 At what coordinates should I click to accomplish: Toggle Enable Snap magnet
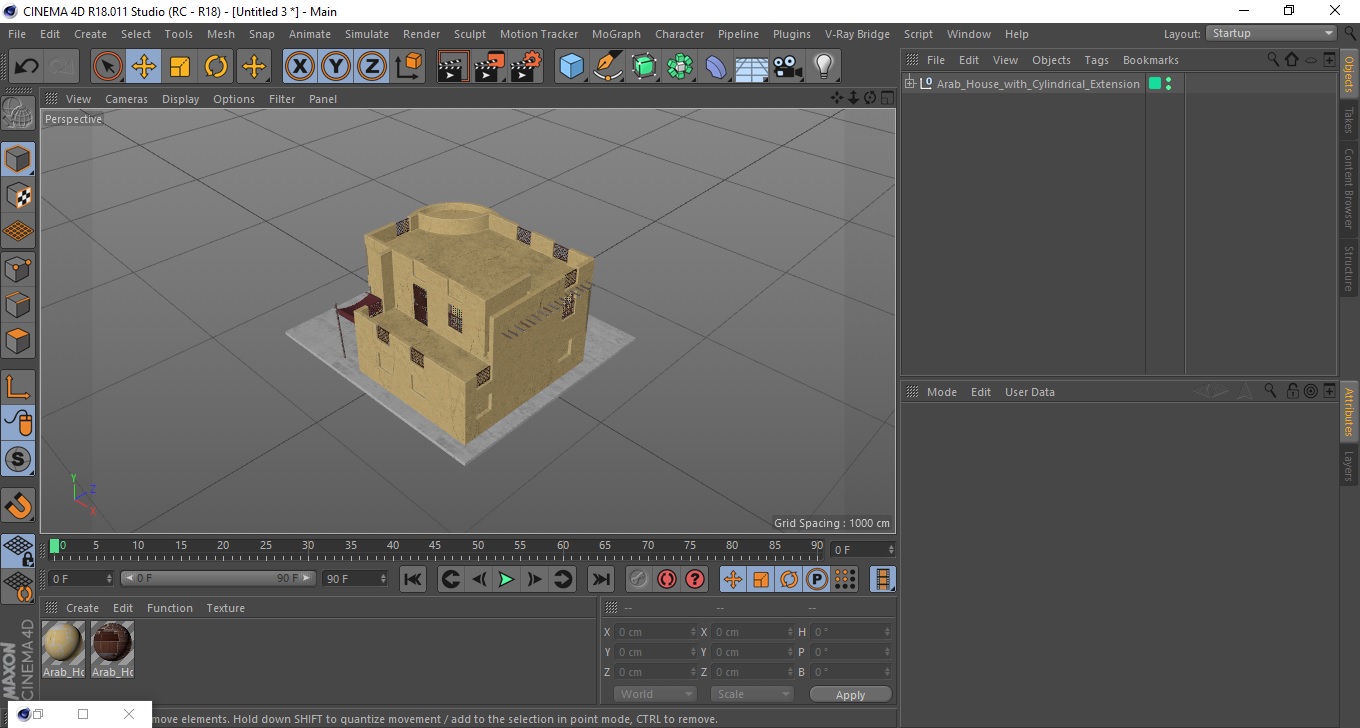(x=18, y=505)
